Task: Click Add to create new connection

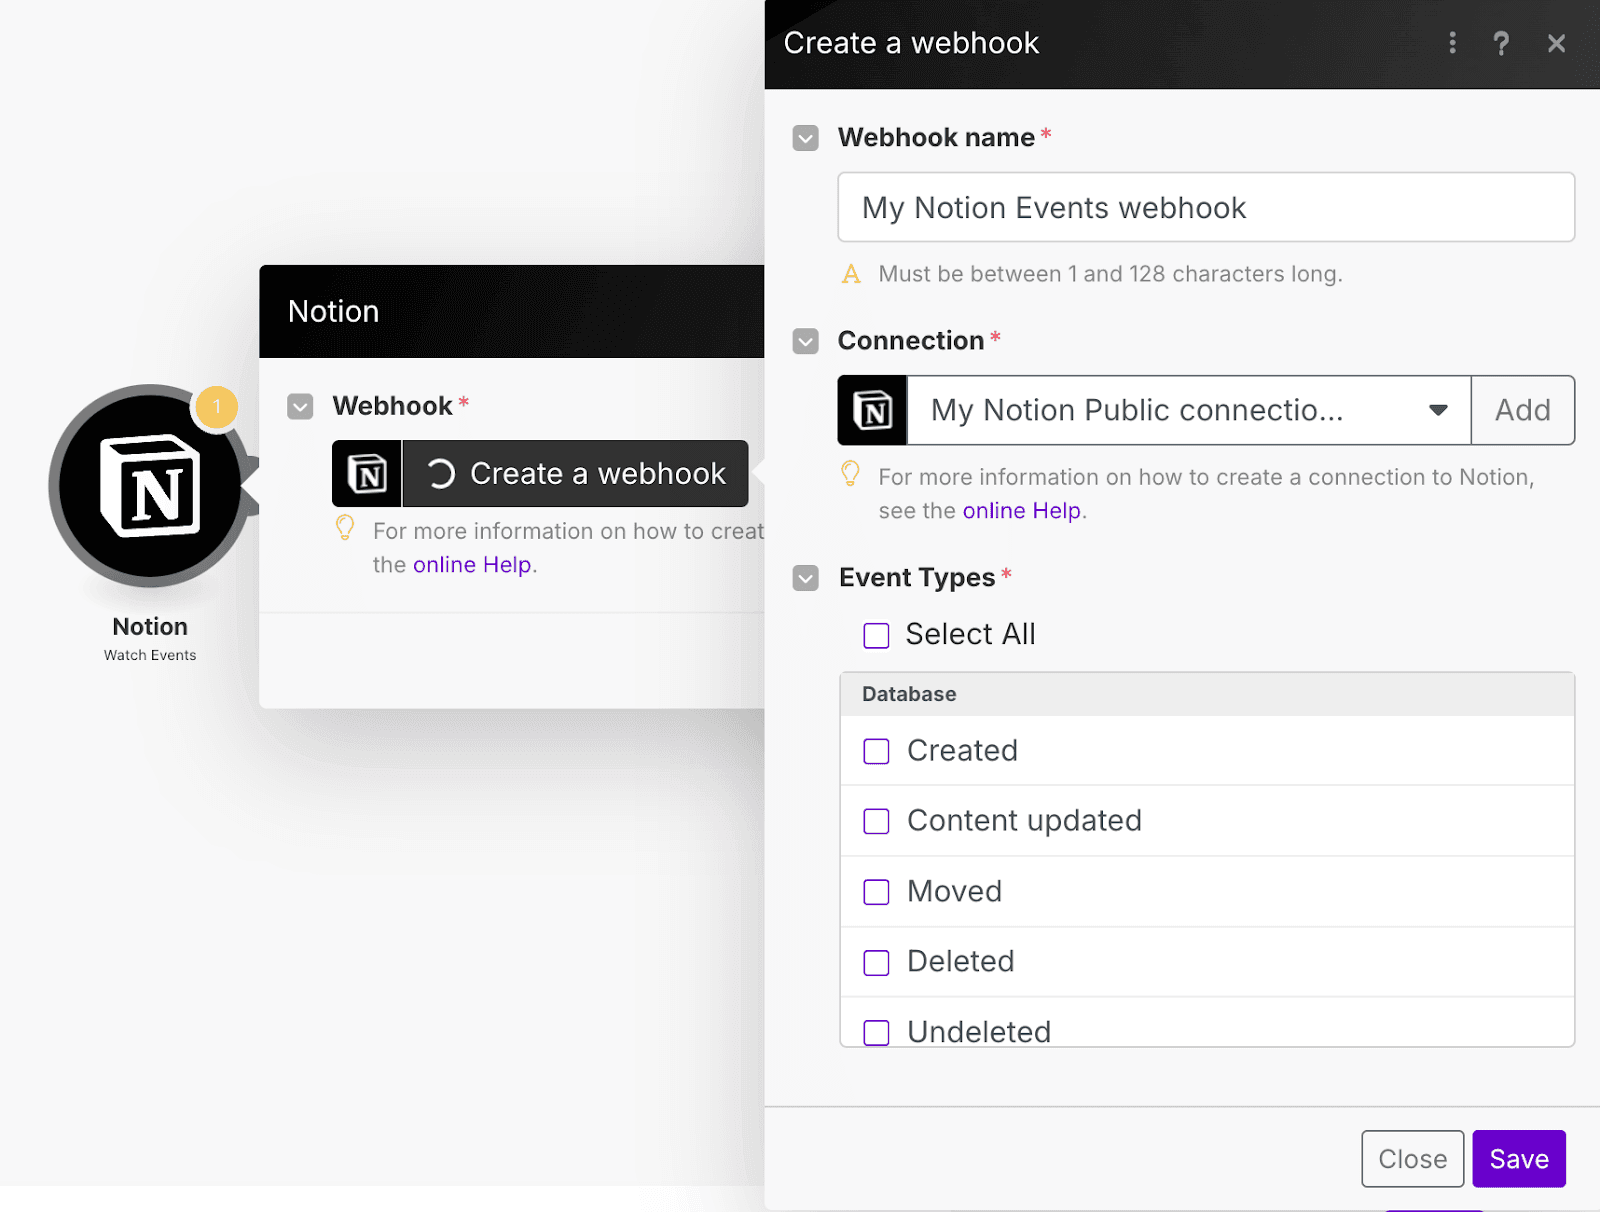Action: point(1522,410)
